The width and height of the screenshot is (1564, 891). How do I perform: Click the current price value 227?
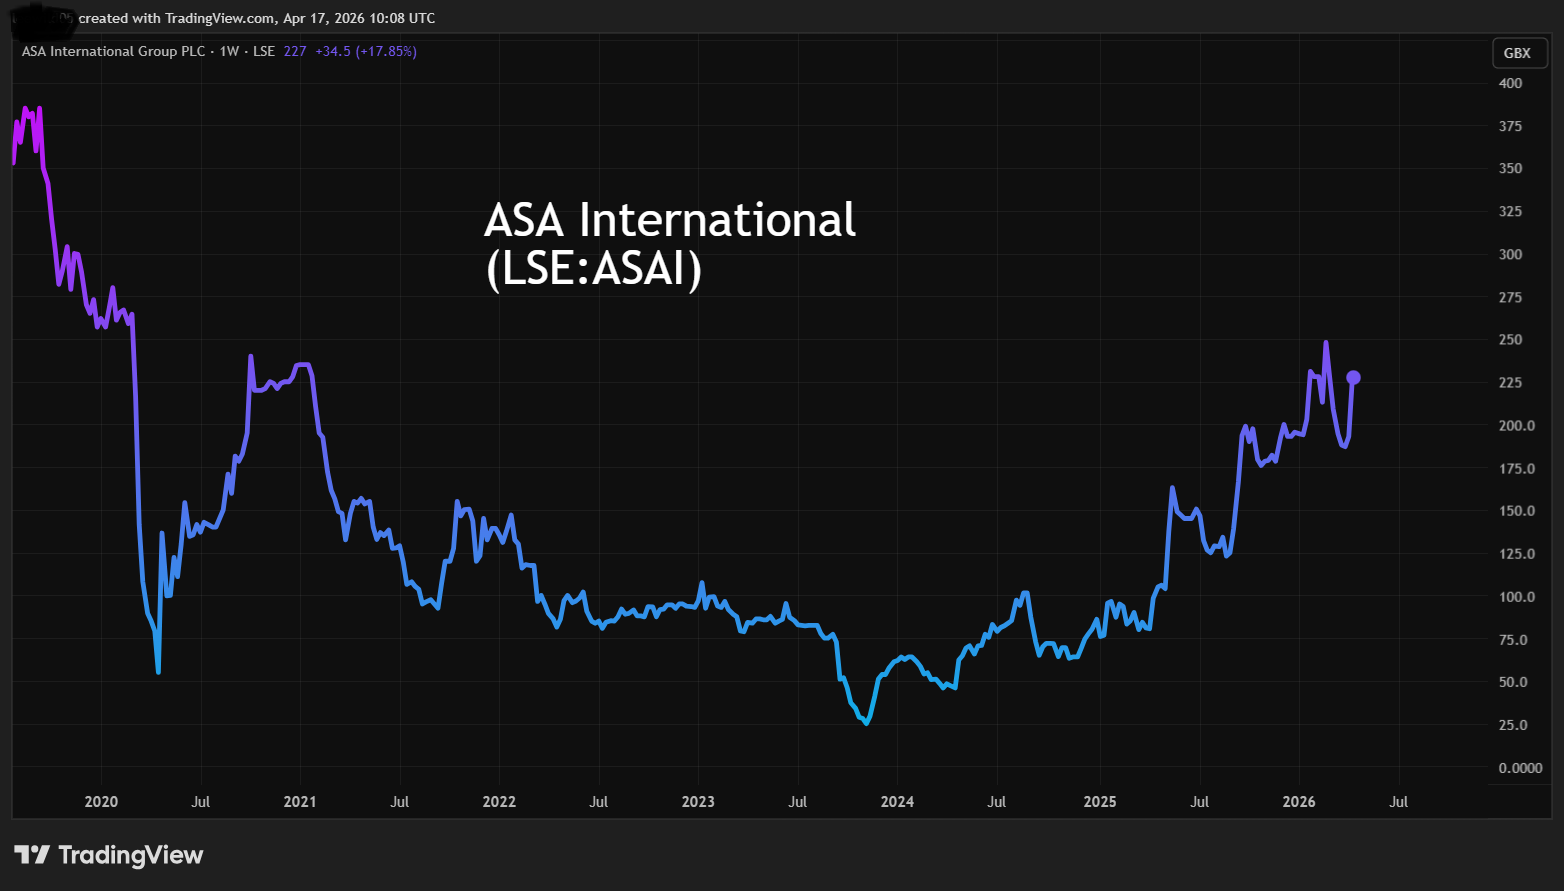[x=294, y=51]
